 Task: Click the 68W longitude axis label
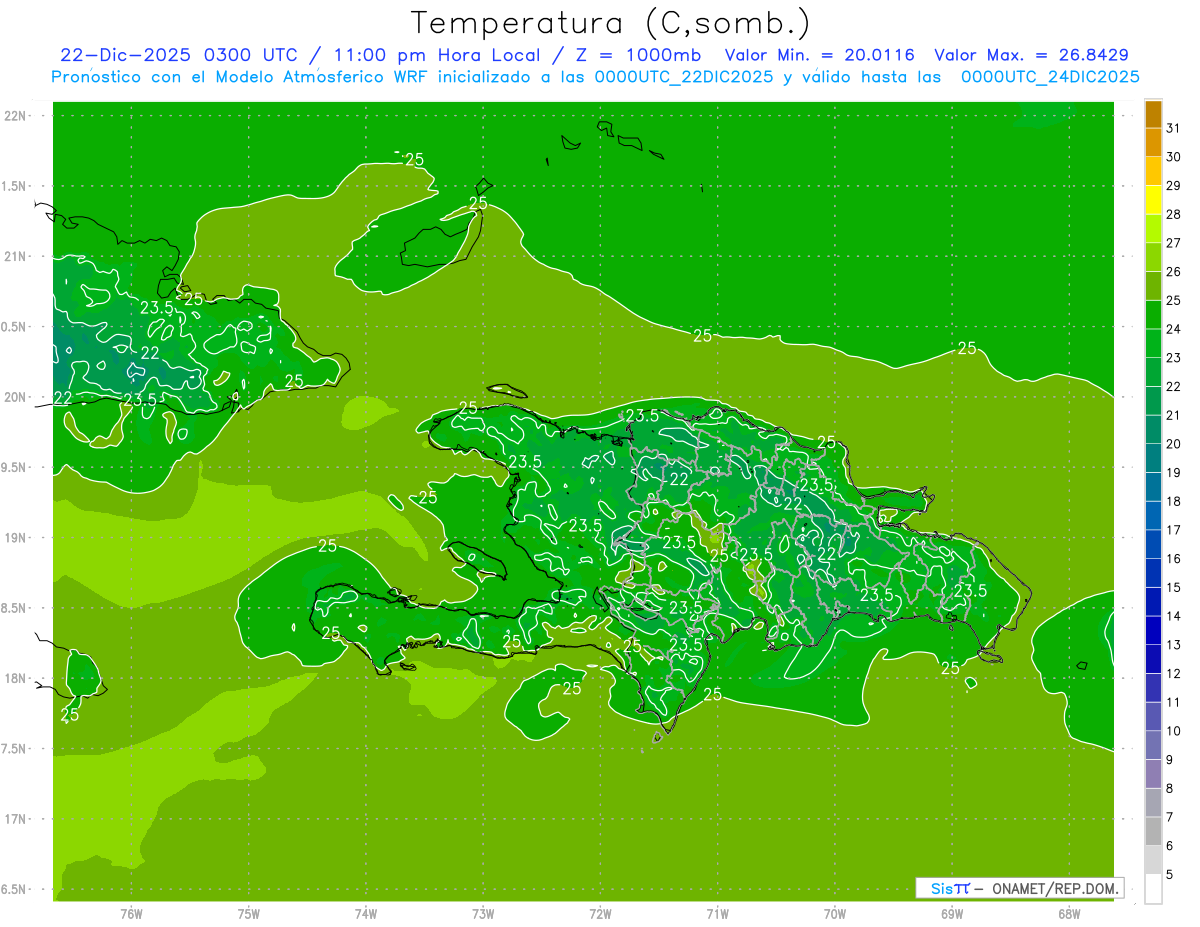1068,913
